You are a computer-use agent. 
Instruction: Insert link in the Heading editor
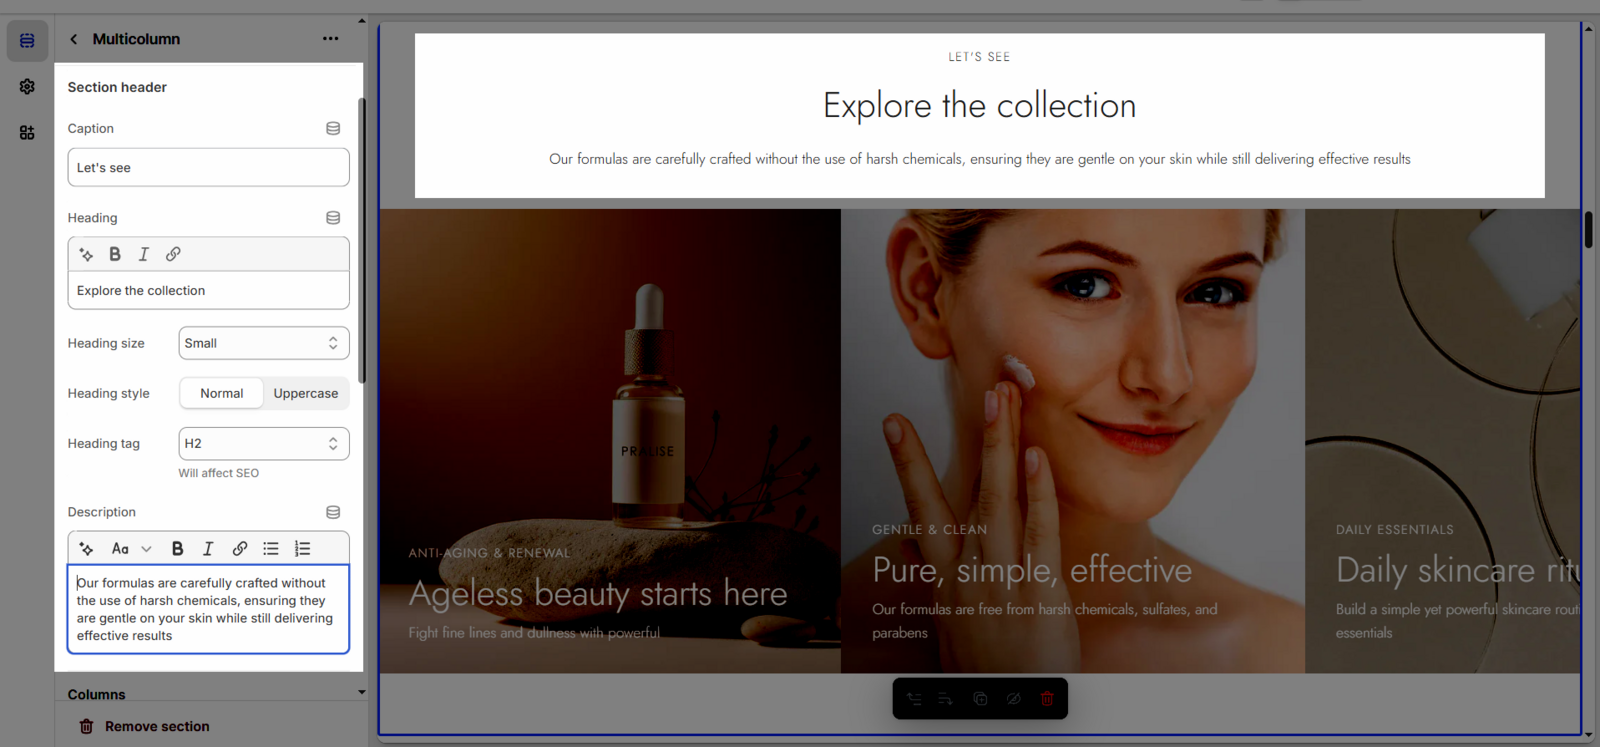pyautogui.click(x=173, y=254)
